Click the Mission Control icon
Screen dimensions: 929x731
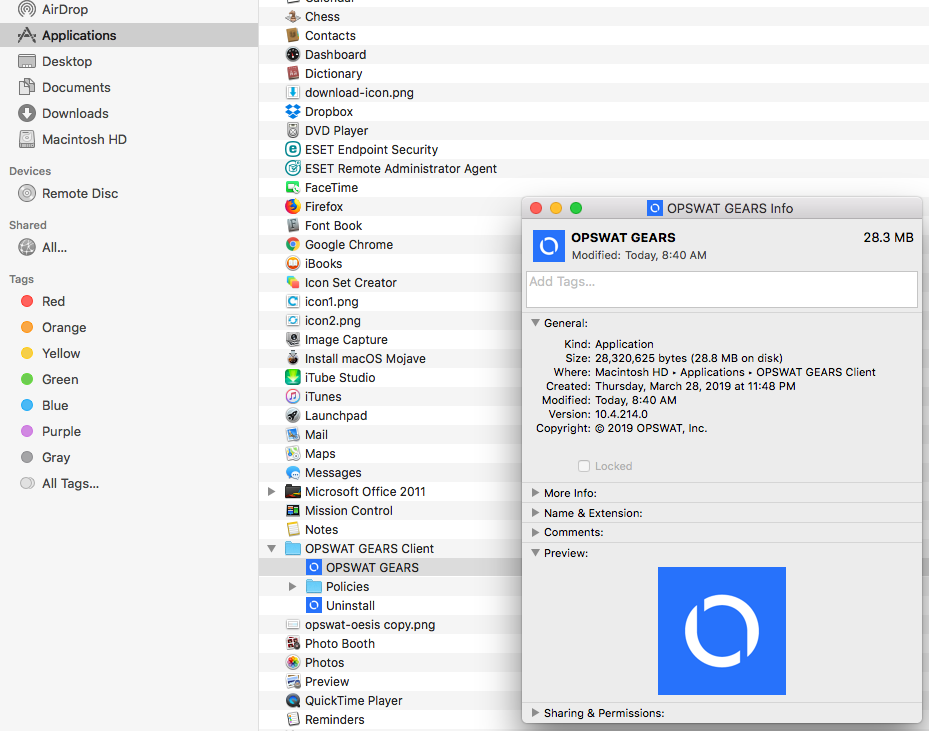click(293, 510)
